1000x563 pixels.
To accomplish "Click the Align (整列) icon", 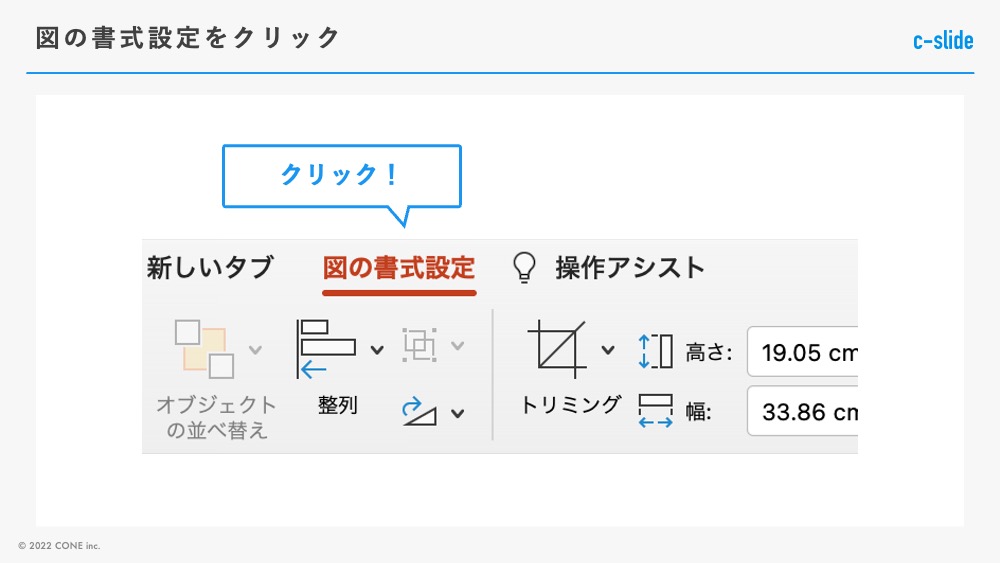I will click(326, 349).
